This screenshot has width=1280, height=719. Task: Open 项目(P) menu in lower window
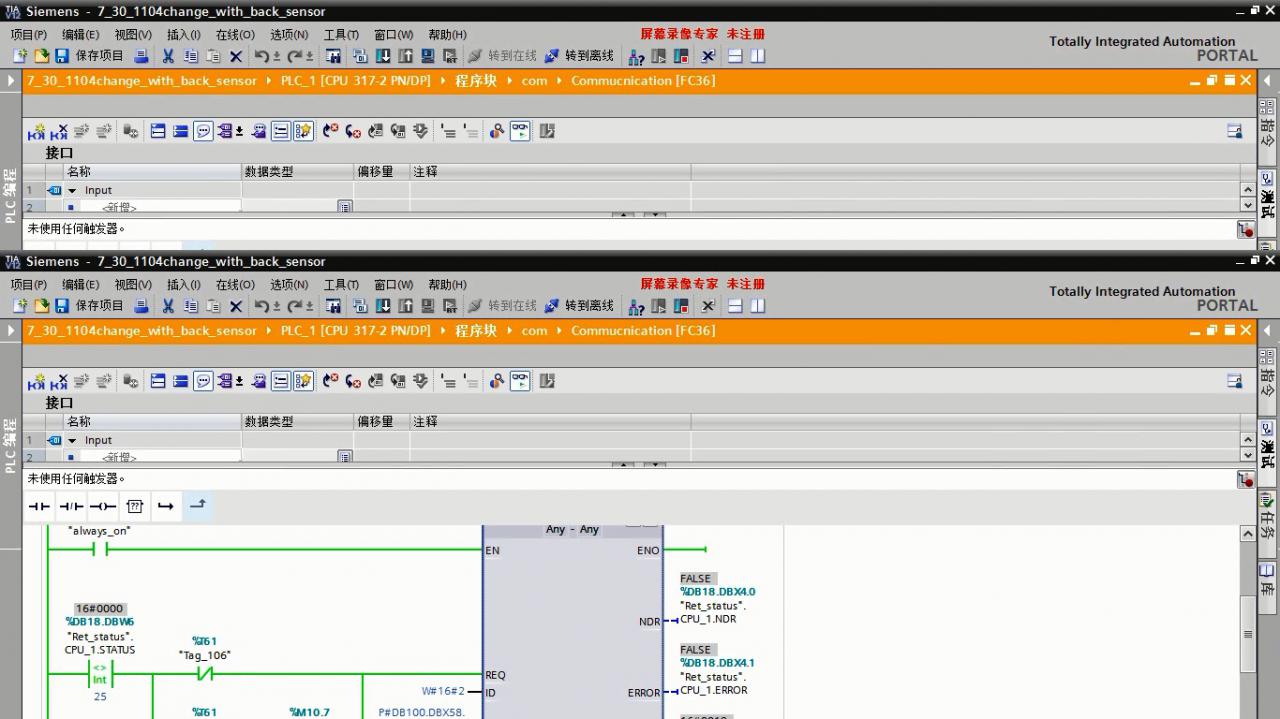[x=28, y=285]
